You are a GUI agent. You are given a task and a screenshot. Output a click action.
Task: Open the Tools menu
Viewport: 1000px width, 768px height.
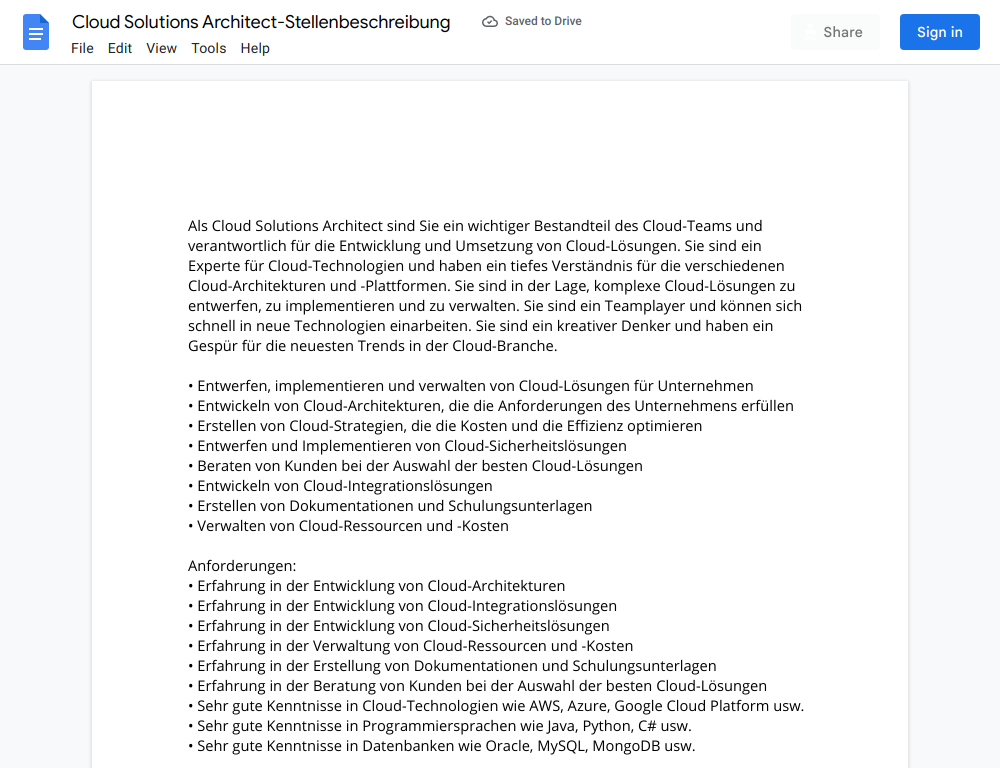point(209,48)
